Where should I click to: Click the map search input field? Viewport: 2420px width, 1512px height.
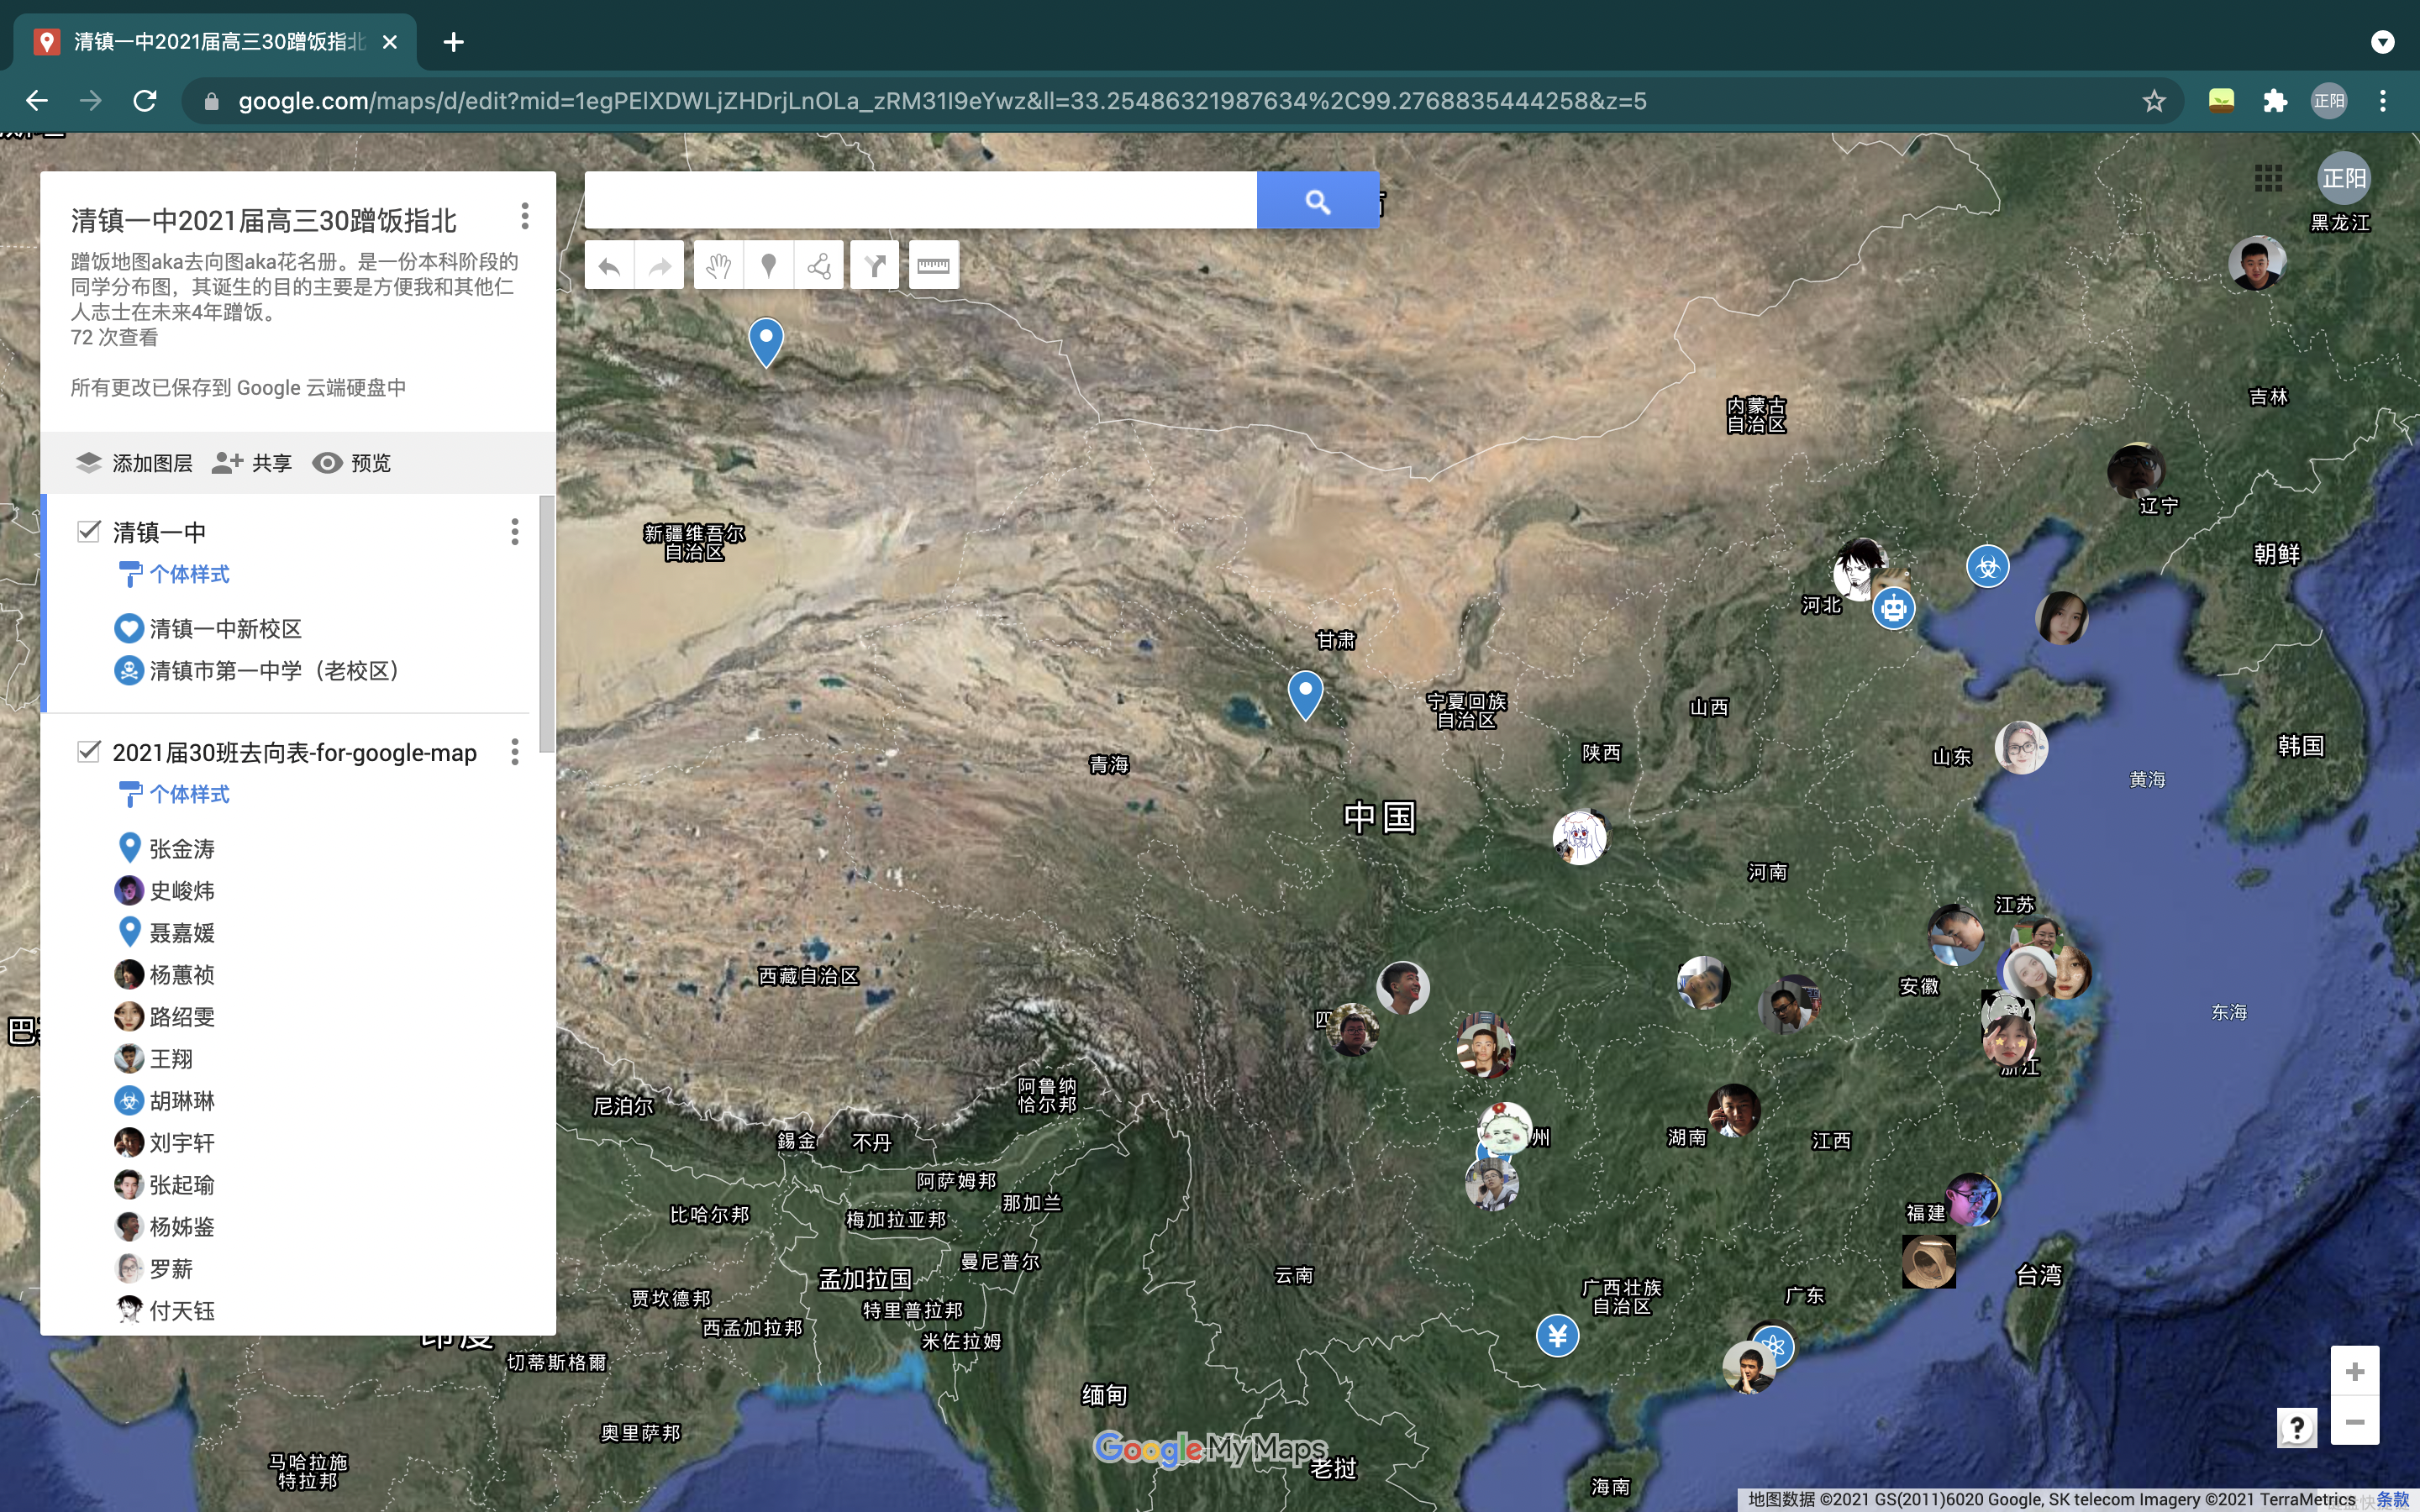[x=920, y=201]
